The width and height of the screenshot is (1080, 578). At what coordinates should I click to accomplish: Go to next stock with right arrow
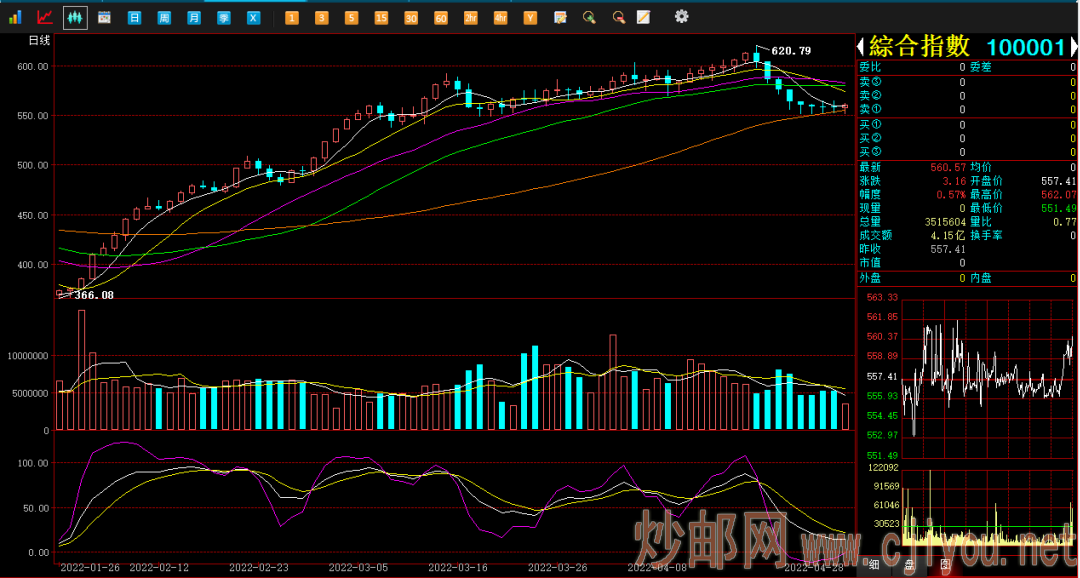pos(1073,46)
